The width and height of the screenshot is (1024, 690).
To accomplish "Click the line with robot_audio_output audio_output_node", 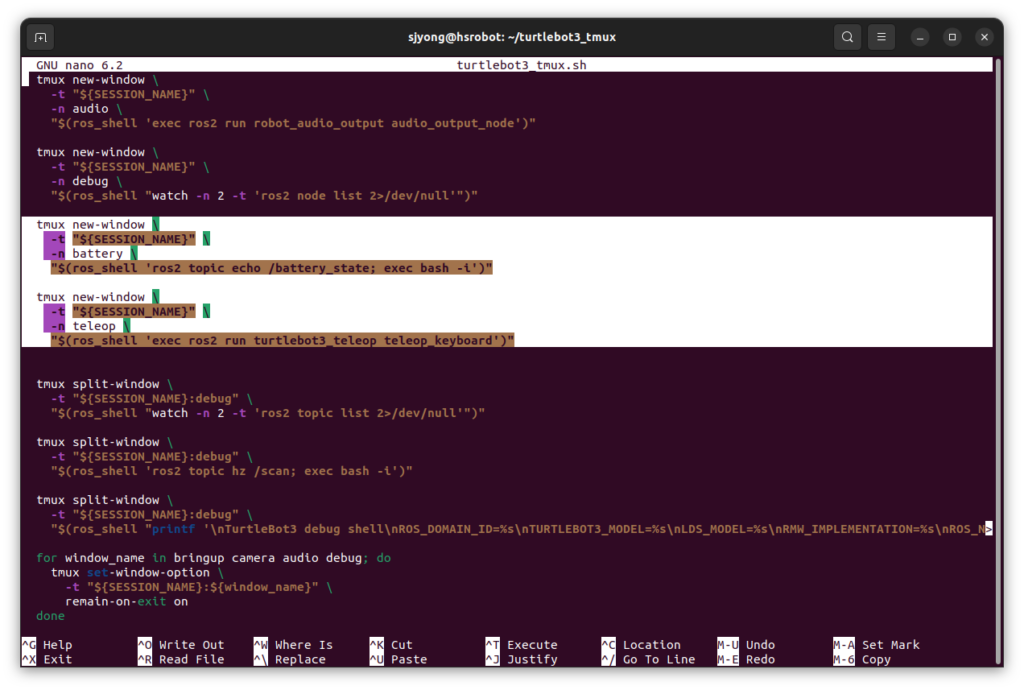I will (x=293, y=123).
